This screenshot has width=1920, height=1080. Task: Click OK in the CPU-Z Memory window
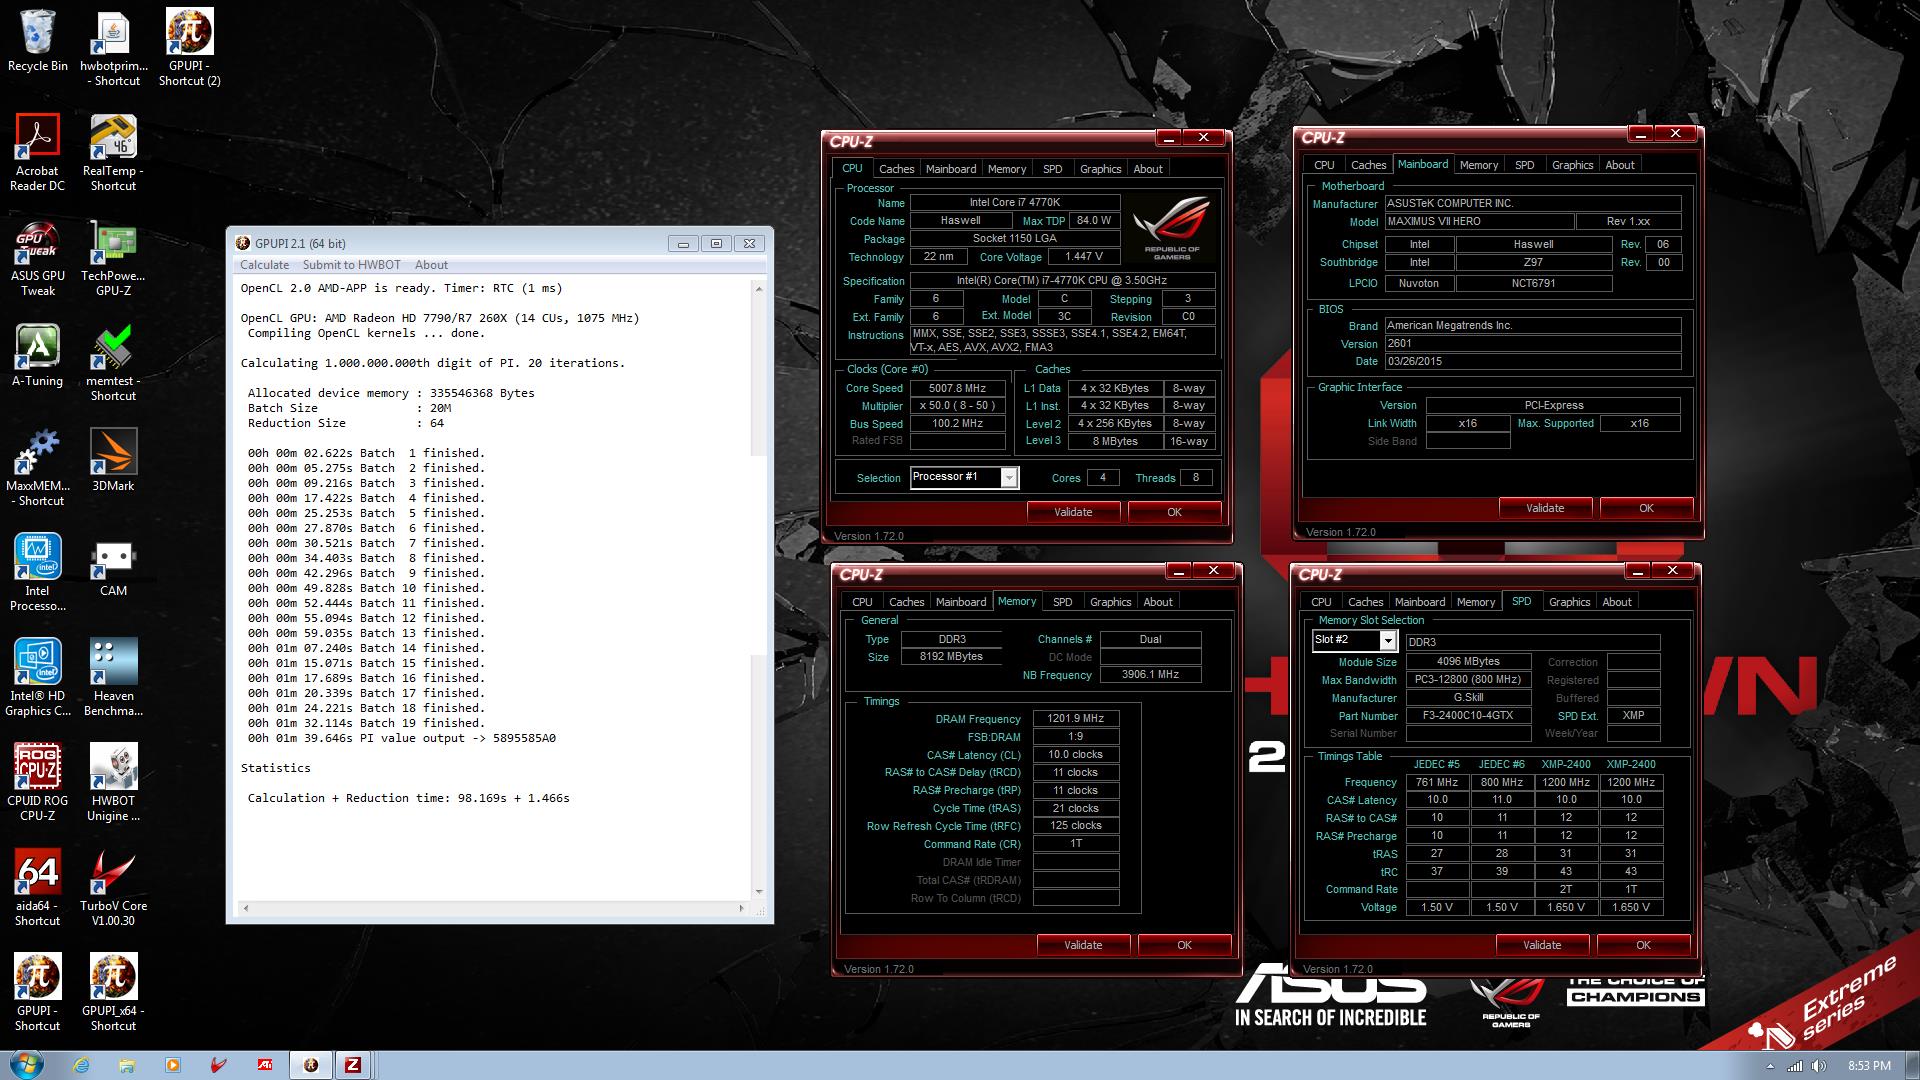click(x=1184, y=945)
